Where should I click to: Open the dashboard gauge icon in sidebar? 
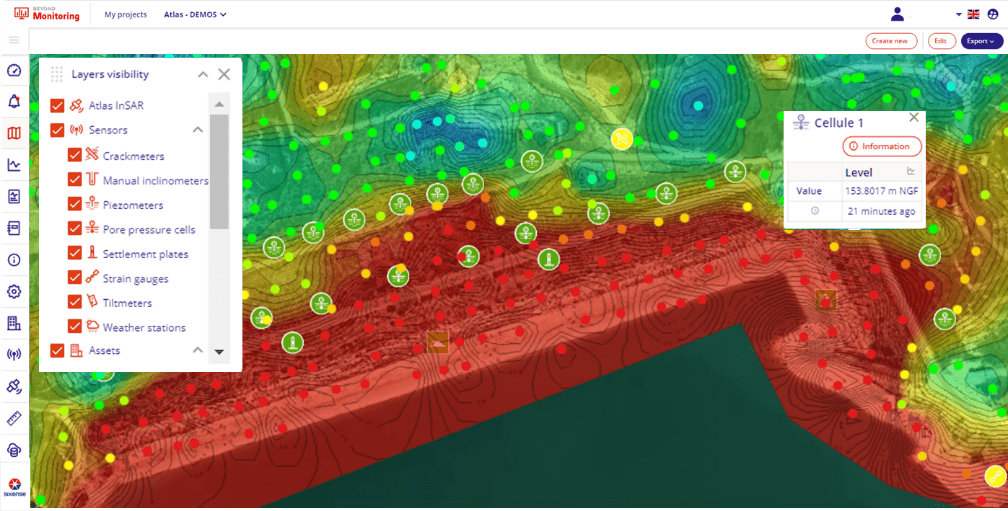pyautogui.click(x=14, y=70)
